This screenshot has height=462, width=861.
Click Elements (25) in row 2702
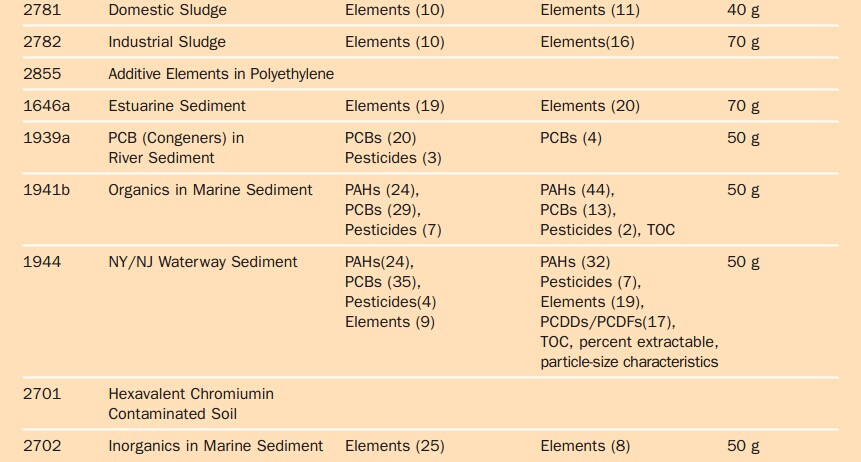[x=394, y=446]
